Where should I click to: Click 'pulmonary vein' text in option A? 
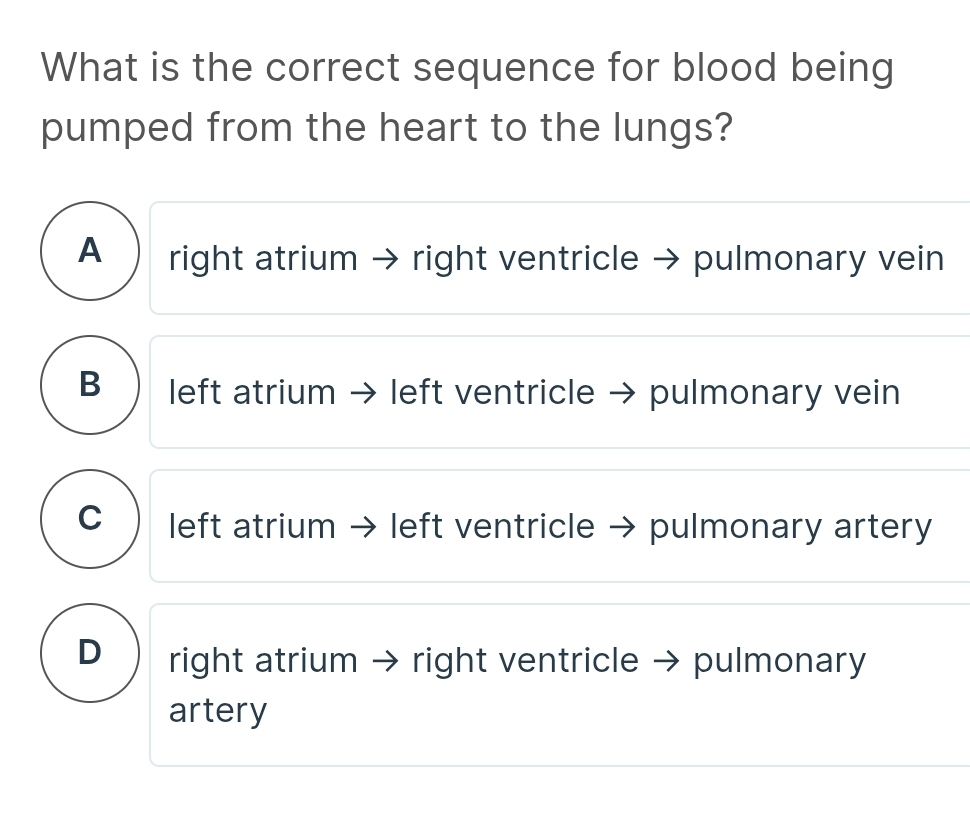point(818,259)
